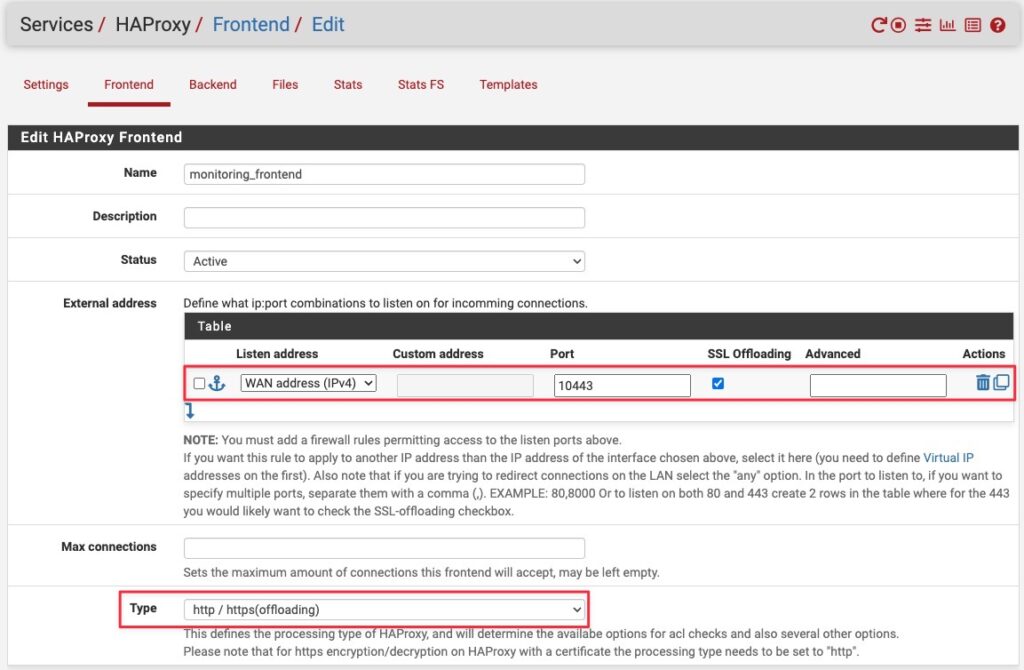Click the SSL Offloading column header
This screenshot has height=670, width=1024.
pyautogui.click(x=749, y=354)
